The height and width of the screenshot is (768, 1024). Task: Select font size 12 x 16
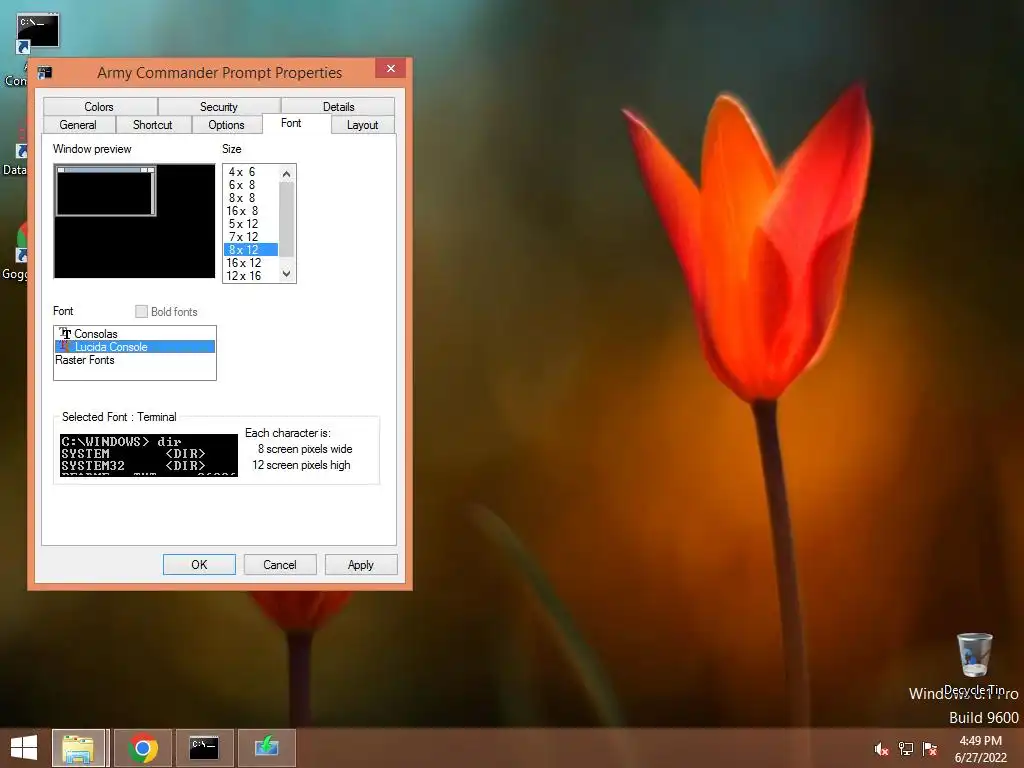pyautogui.click(x=250, y=276)
